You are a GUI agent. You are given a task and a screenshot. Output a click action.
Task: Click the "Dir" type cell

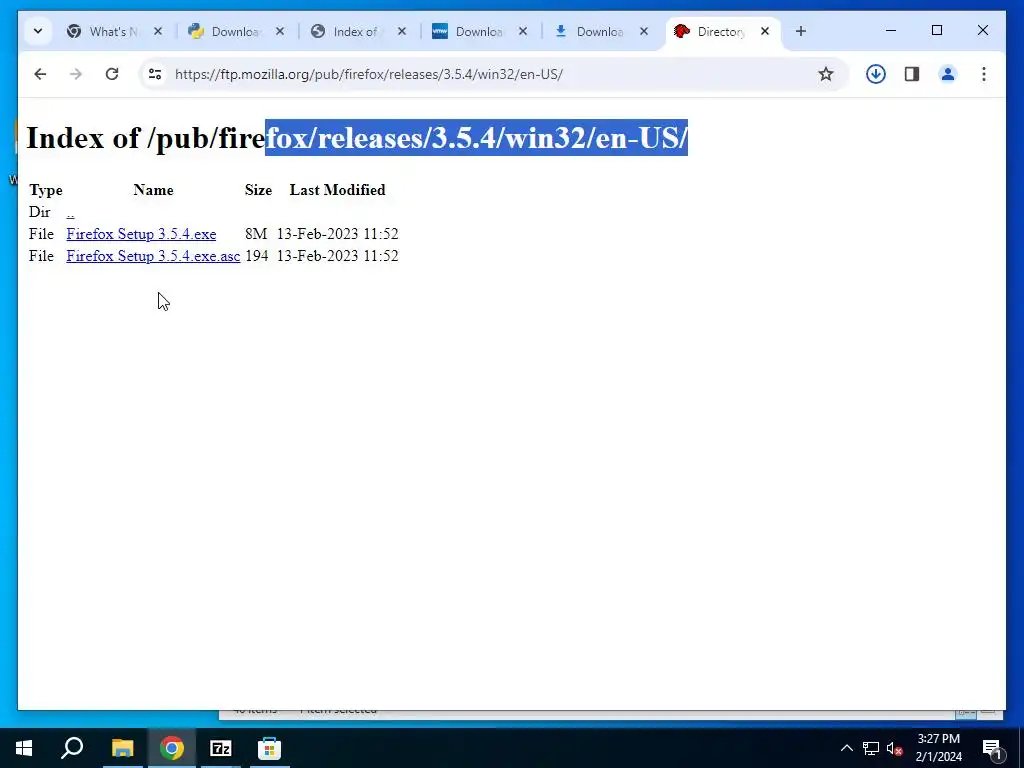coord(40,212)
